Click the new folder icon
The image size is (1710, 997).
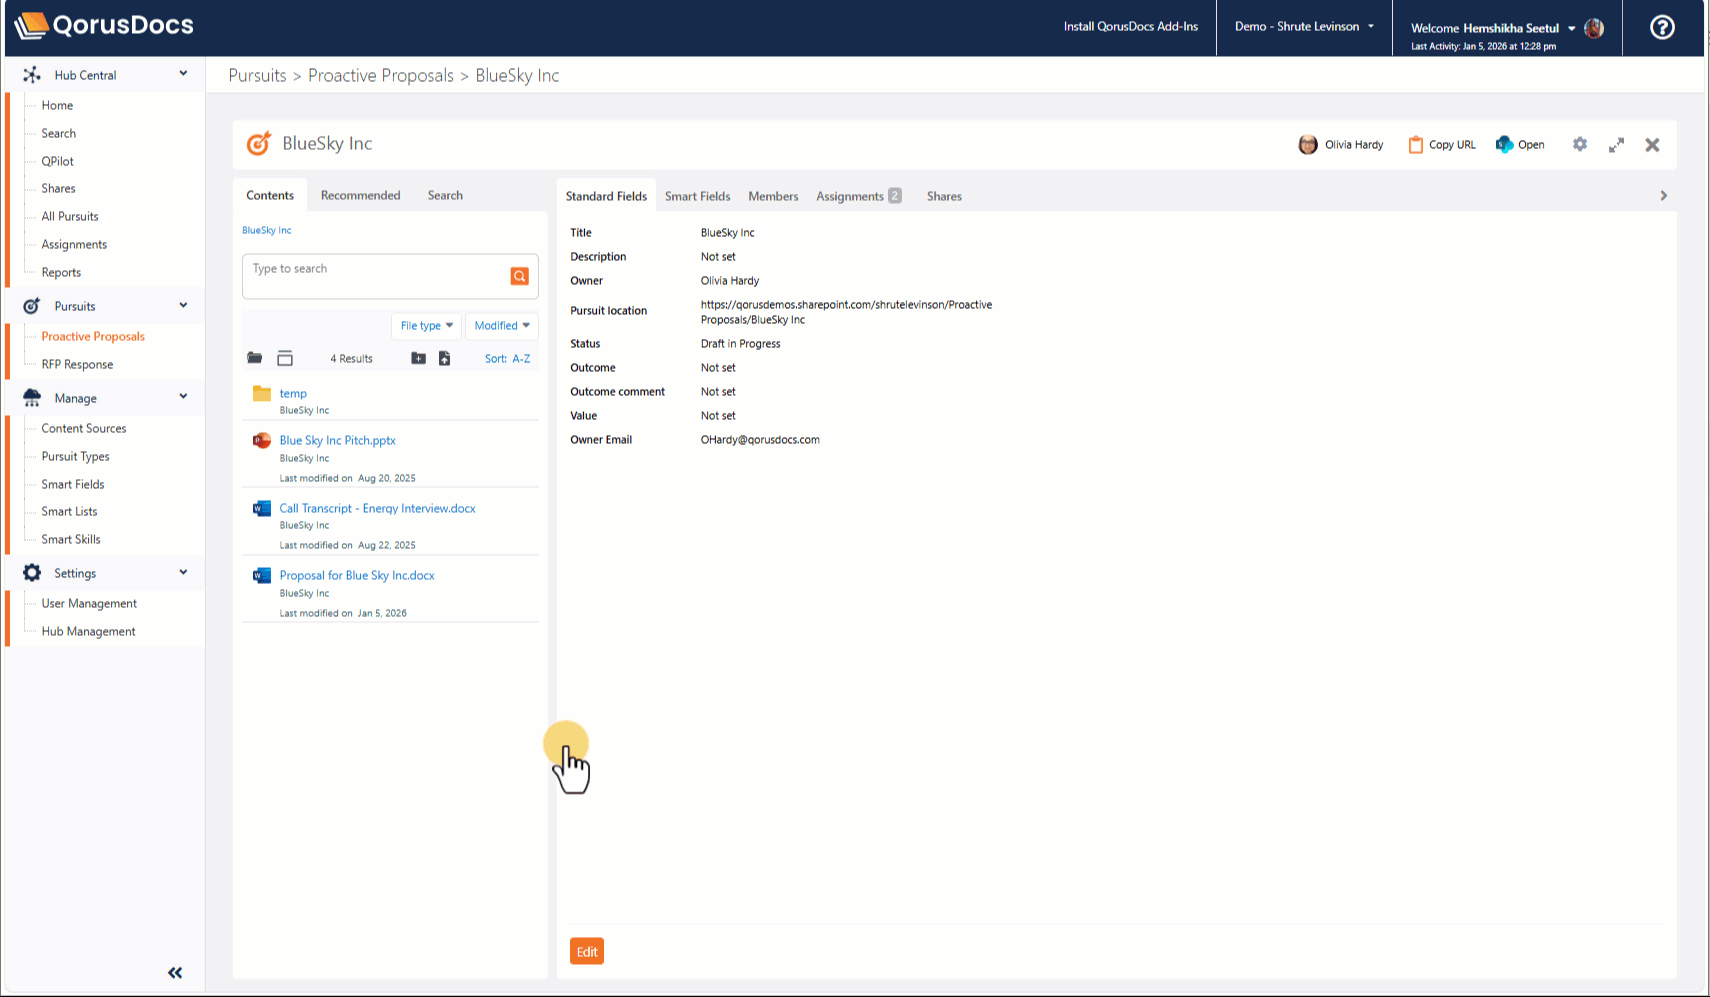tap(418, 358)
